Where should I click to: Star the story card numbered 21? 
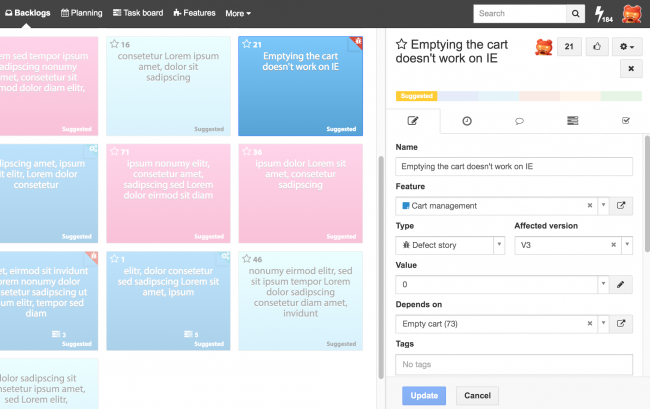pos(247,44)
